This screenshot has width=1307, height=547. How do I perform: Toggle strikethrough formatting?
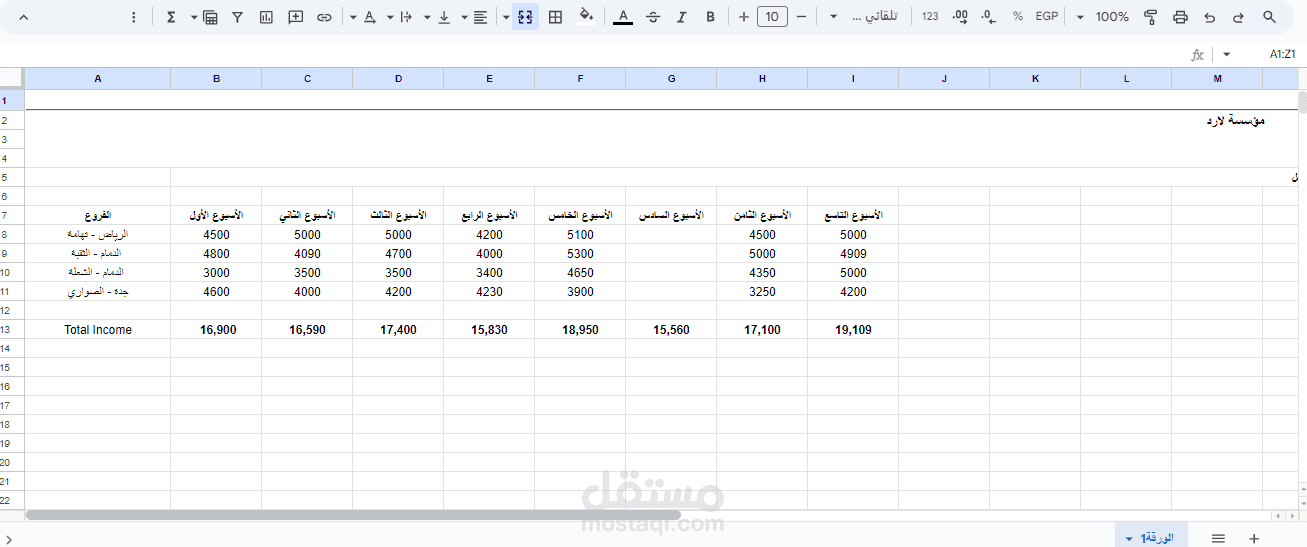pos(653,17)
